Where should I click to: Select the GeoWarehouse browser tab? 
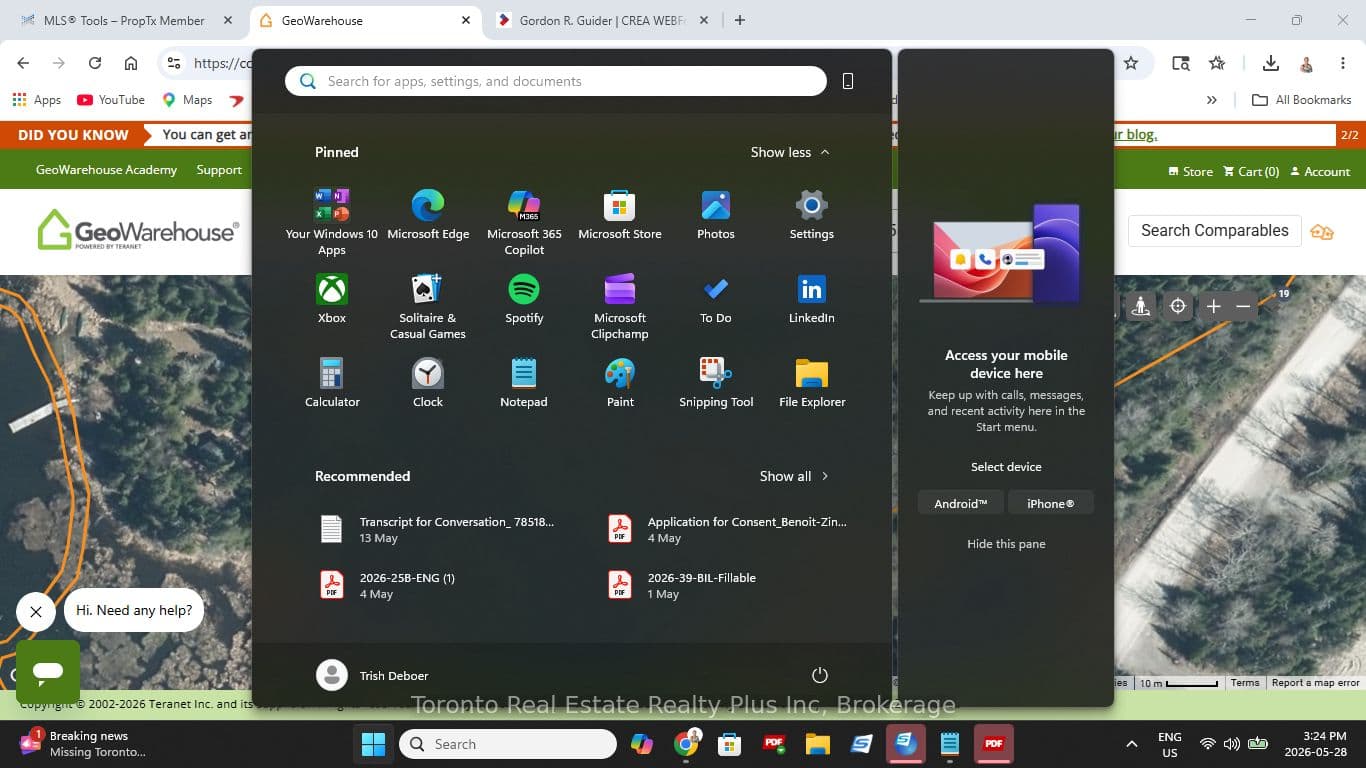pyautogui.click(x=364, y=20)
